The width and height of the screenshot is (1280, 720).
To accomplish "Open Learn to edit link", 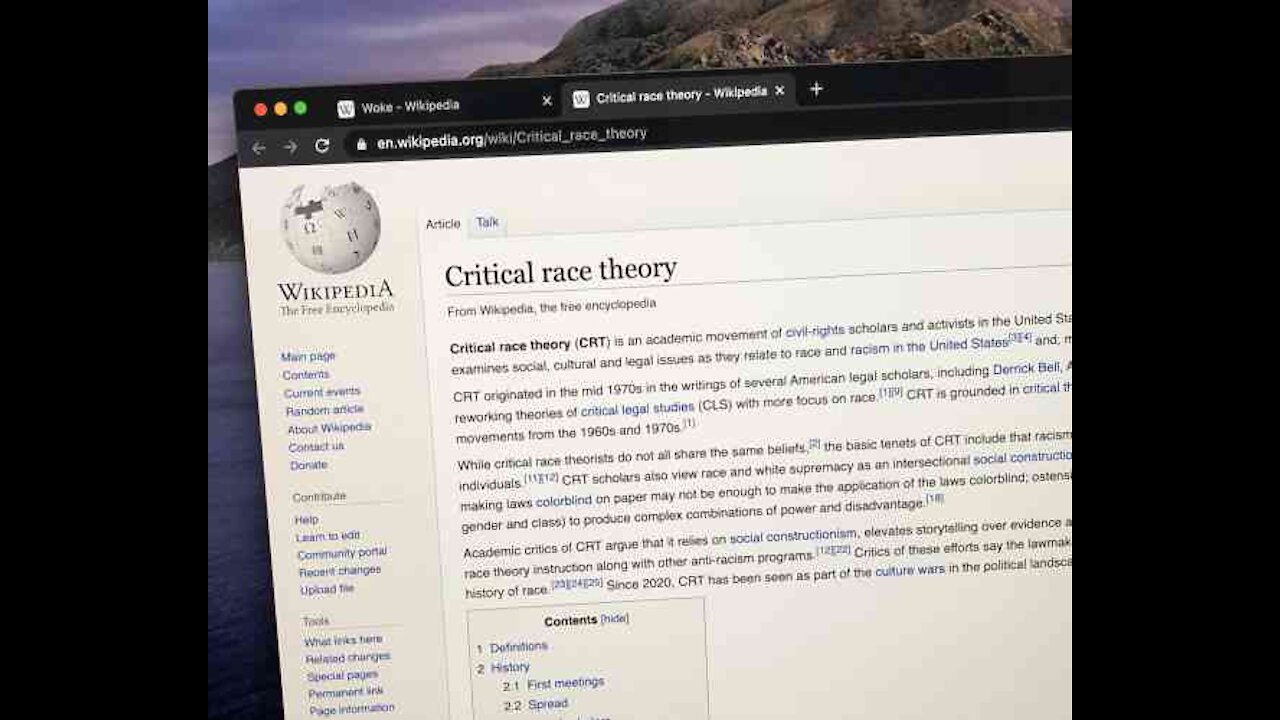I will 328,537.
